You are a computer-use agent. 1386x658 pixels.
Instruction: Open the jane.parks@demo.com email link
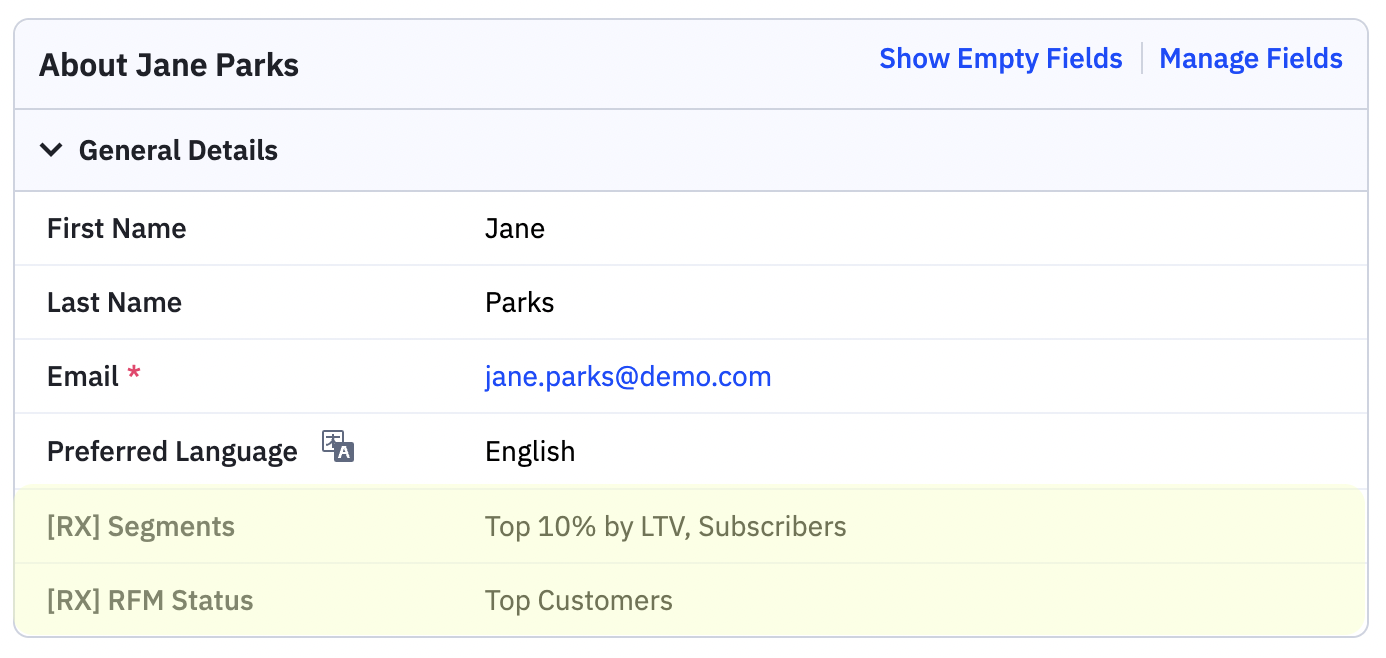click(x=628, y=377)
